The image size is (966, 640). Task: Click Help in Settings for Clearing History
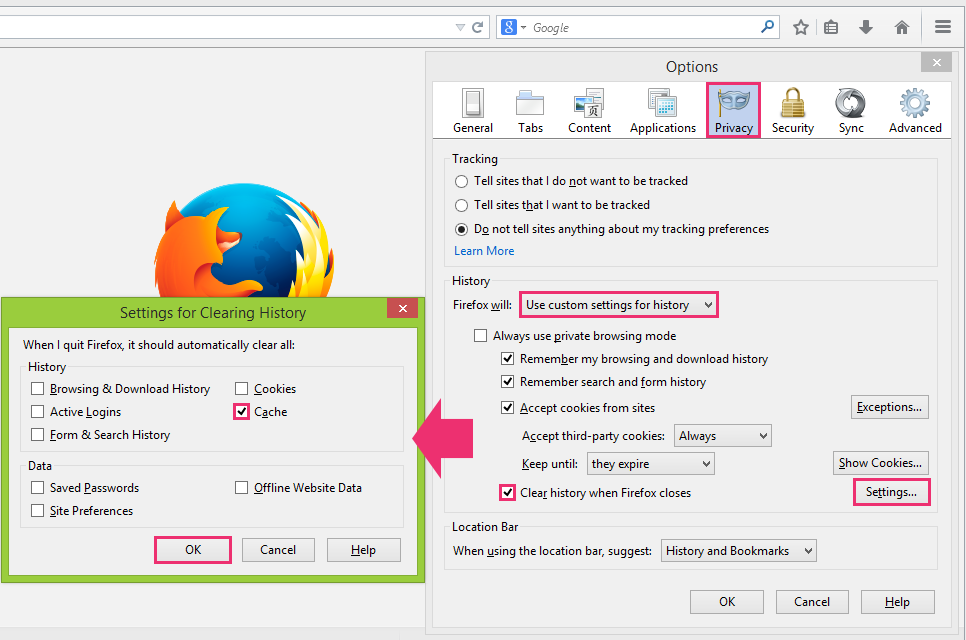tap(363, 550)
